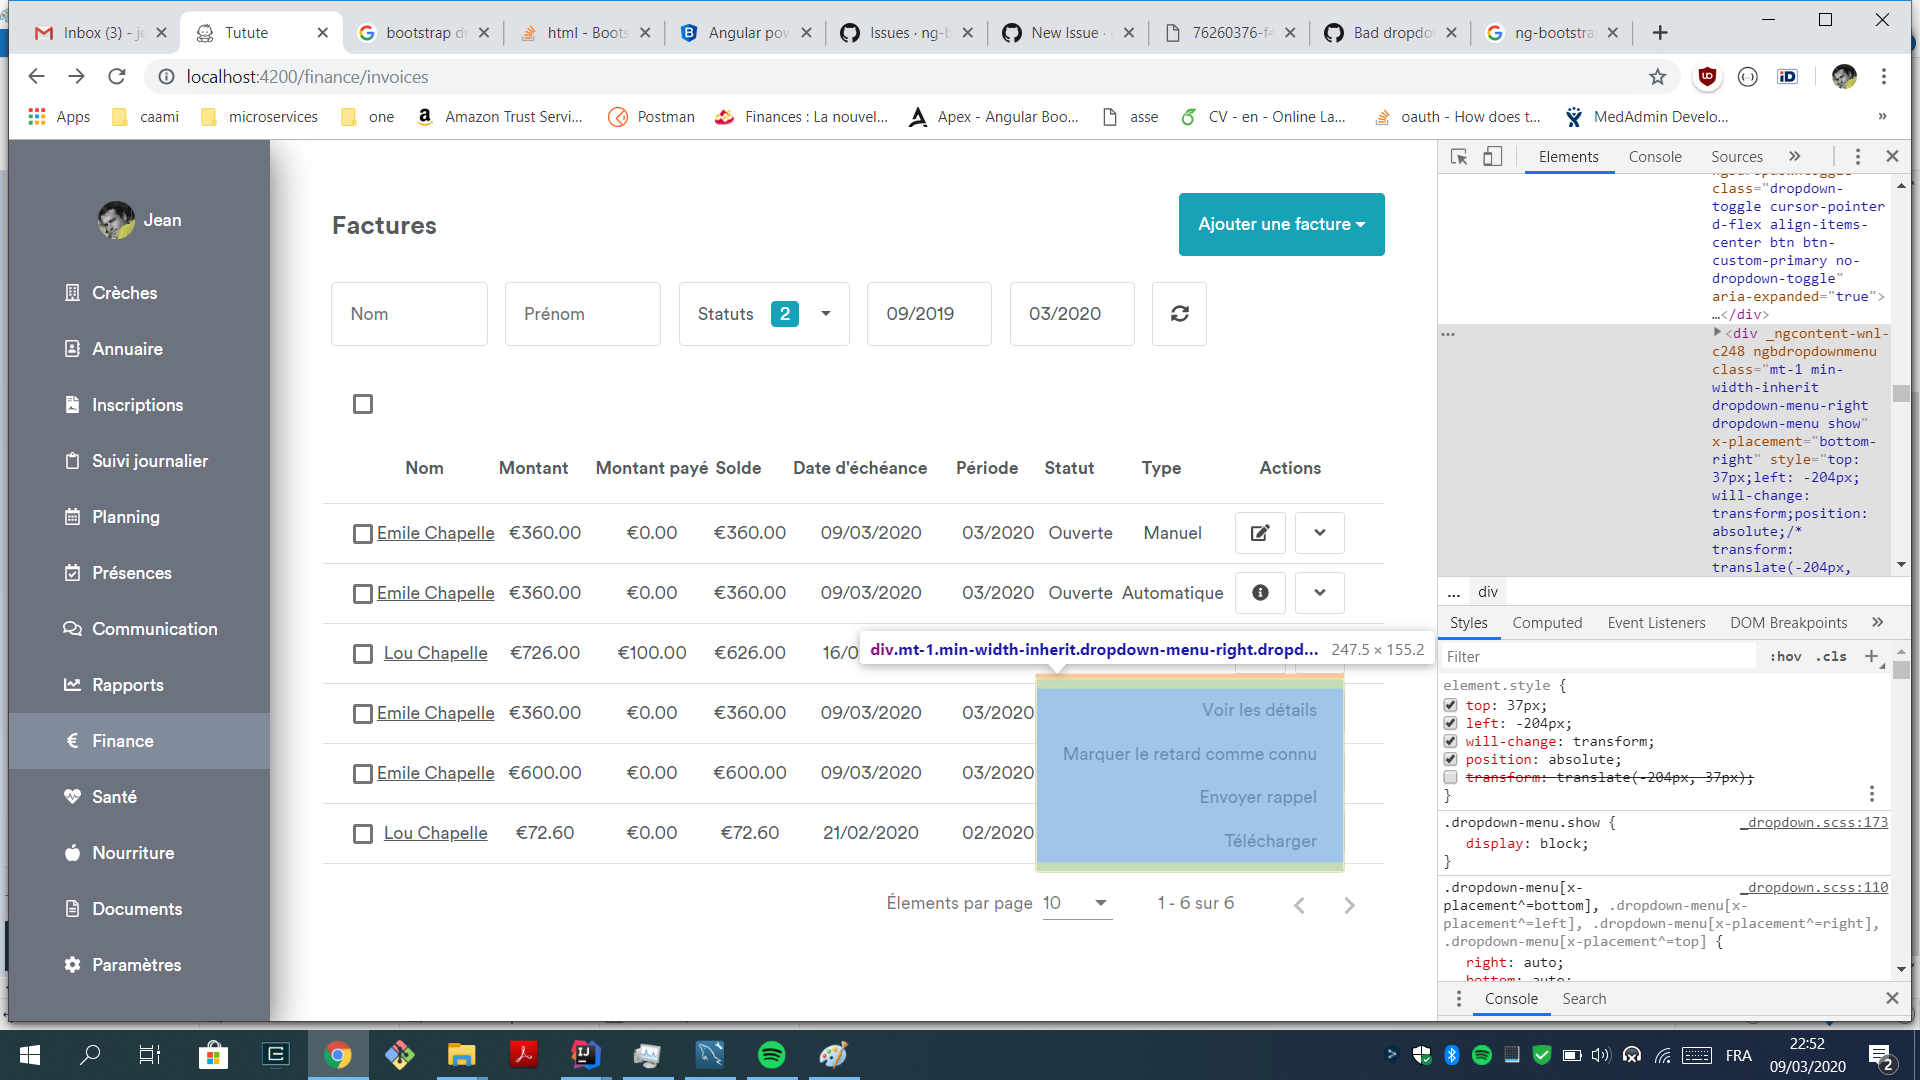Open the elements per page dropdown

1077,903
